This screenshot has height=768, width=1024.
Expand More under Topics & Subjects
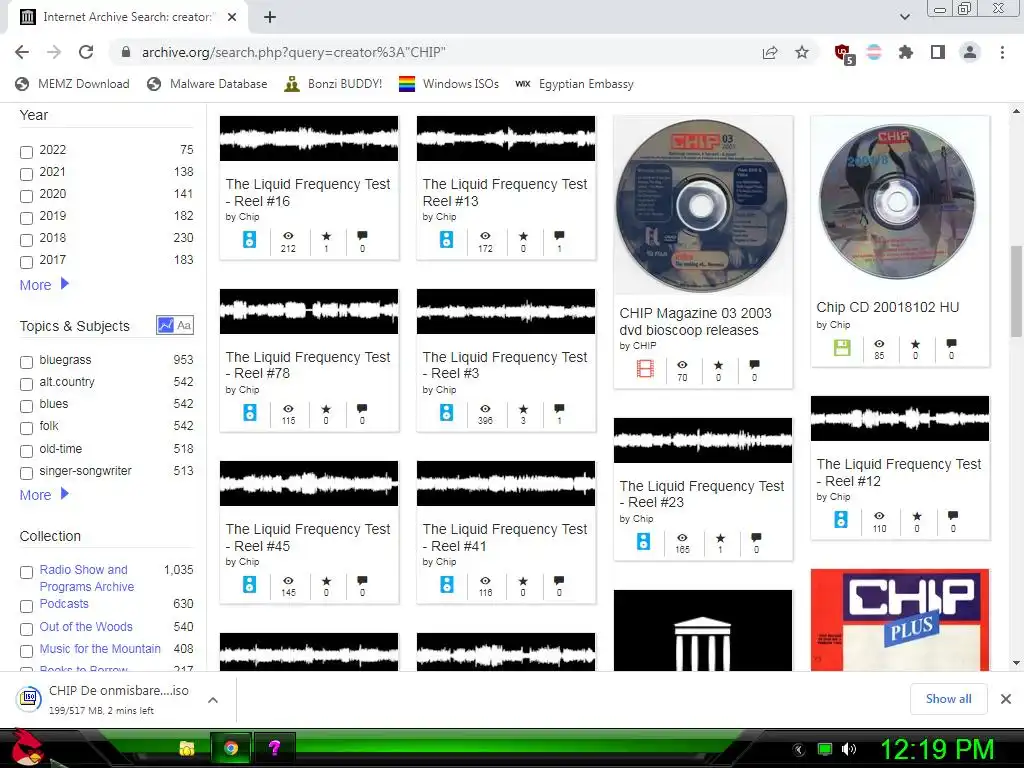click(x=44, y=494)
